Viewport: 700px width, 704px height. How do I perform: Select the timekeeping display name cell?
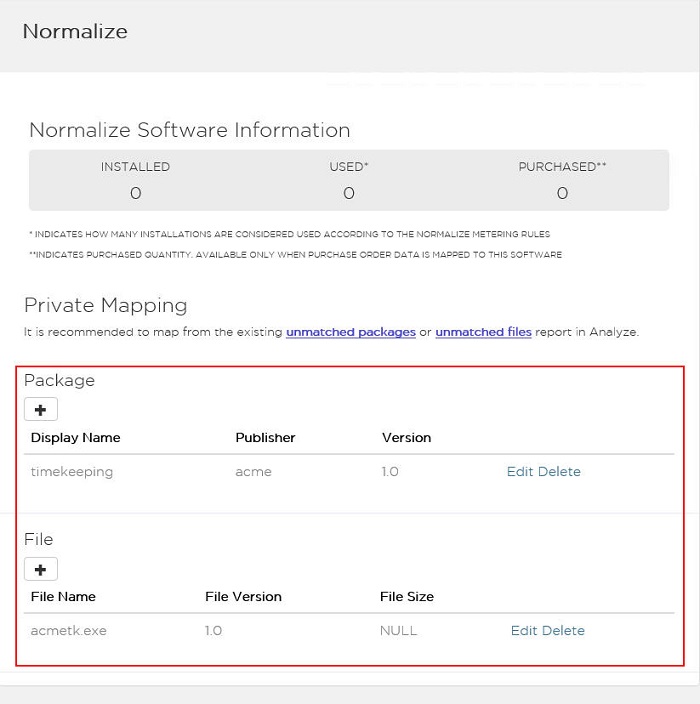click(x=72, y=472)
